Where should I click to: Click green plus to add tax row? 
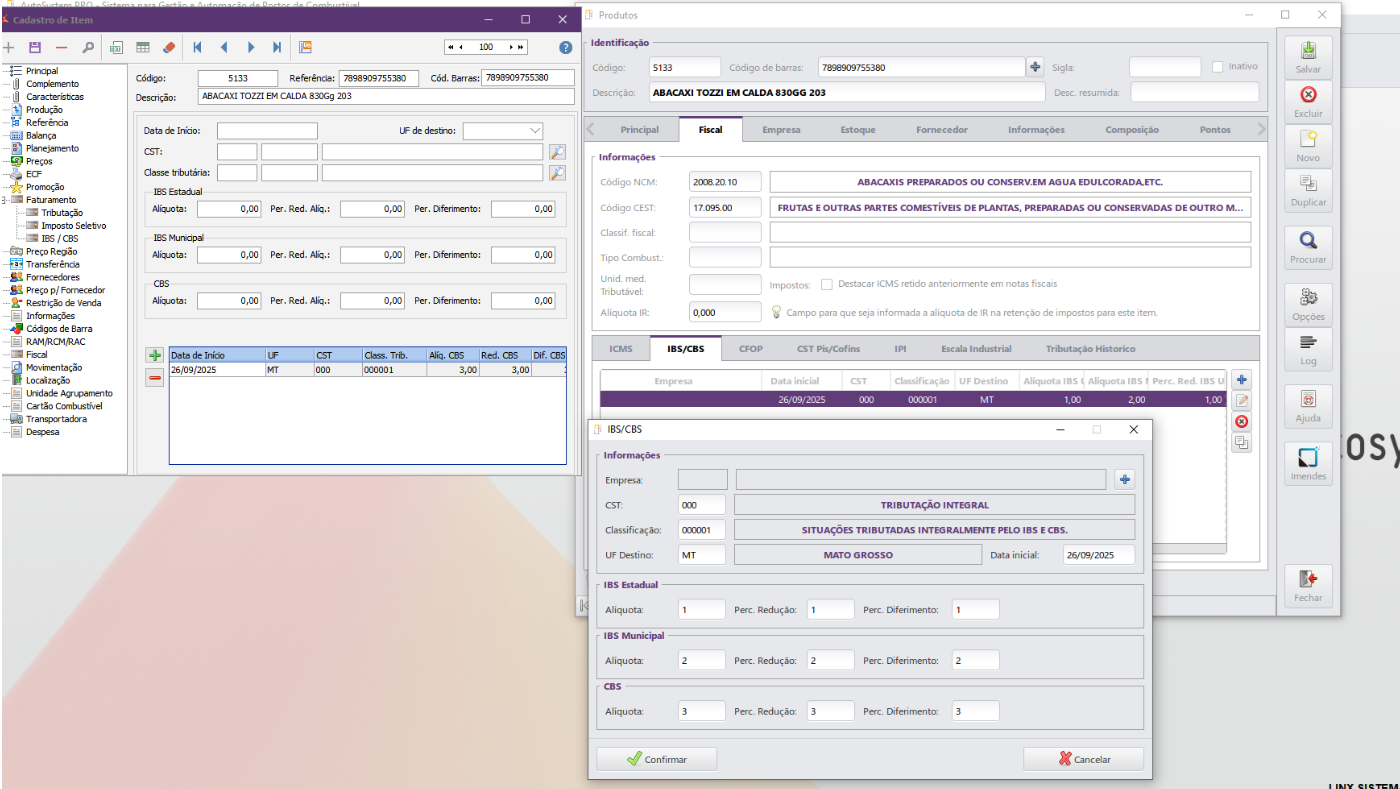155,355
